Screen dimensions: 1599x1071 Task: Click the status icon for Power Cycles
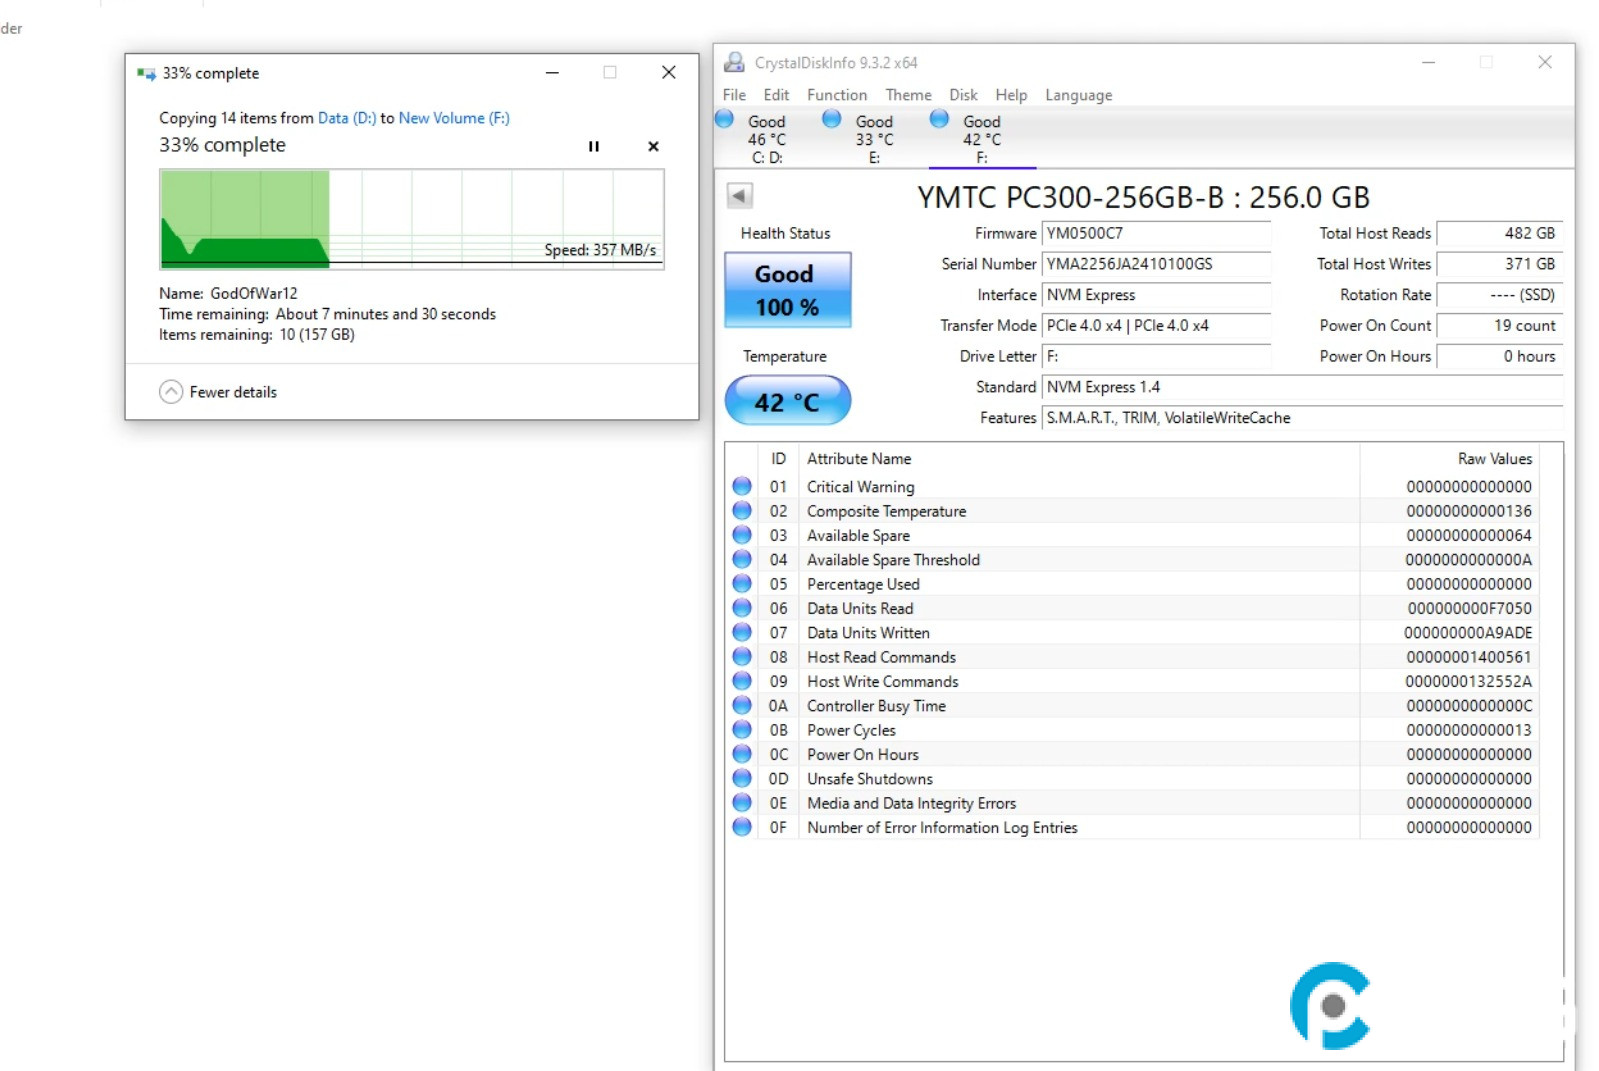pos(742,729)
